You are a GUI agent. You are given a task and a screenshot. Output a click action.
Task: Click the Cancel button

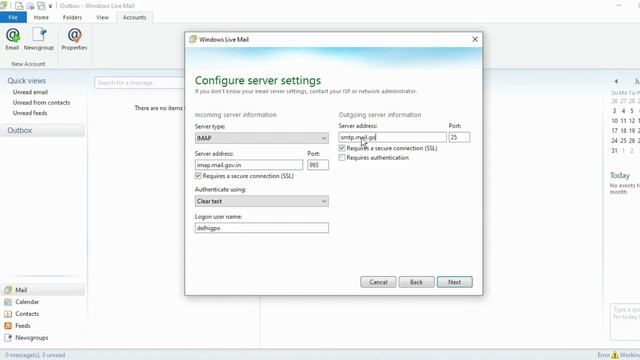(378, 282)
